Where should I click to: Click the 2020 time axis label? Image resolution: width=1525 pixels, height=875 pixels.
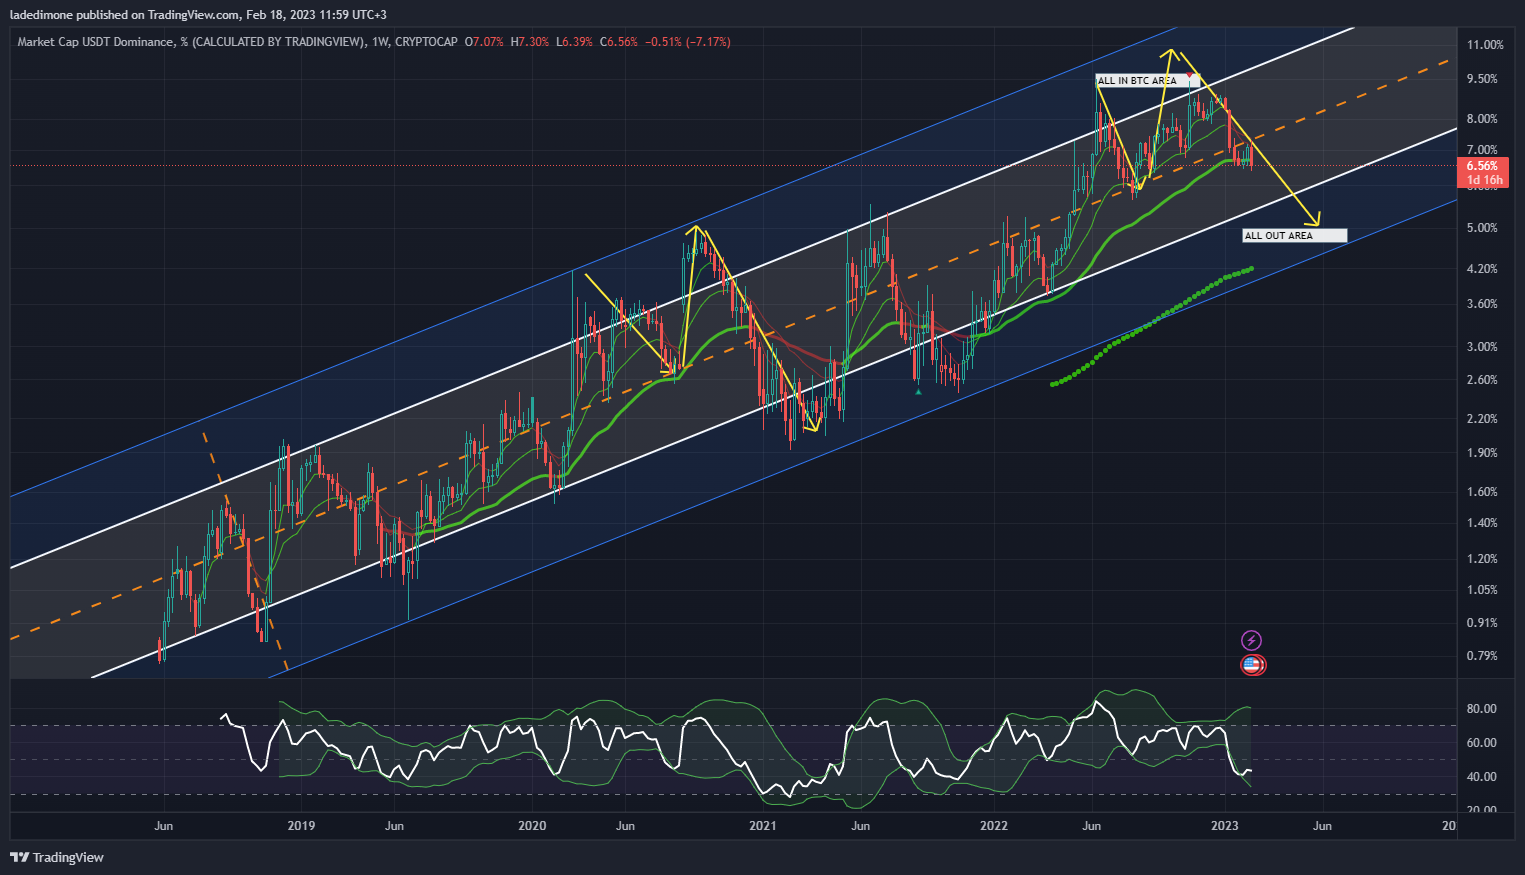(532, 826)
